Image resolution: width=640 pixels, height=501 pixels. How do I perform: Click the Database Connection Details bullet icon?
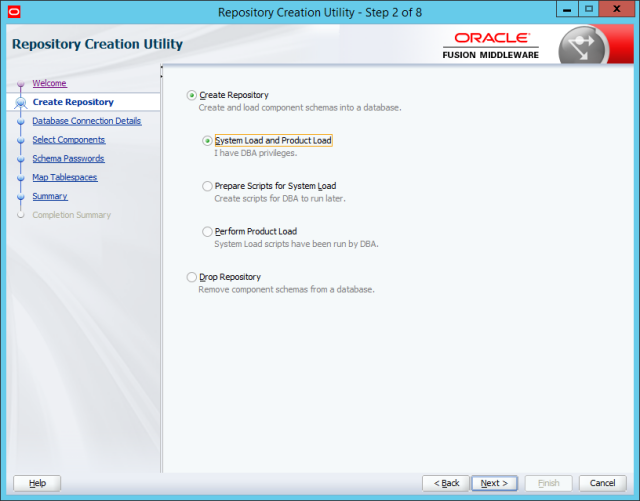coord(21,121)
